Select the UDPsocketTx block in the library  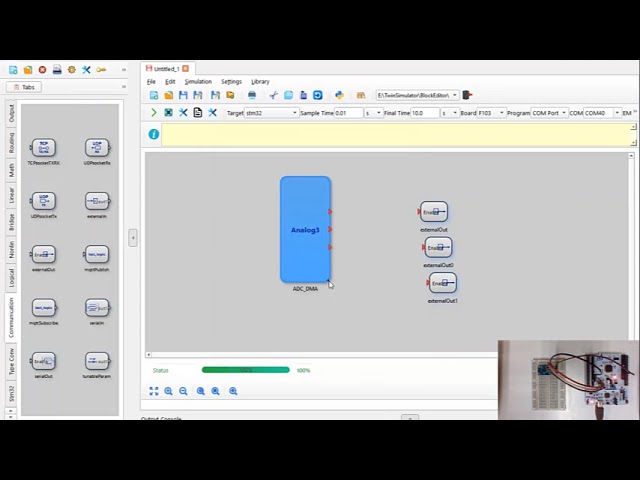pyautogui.click(x=44, y=201)
